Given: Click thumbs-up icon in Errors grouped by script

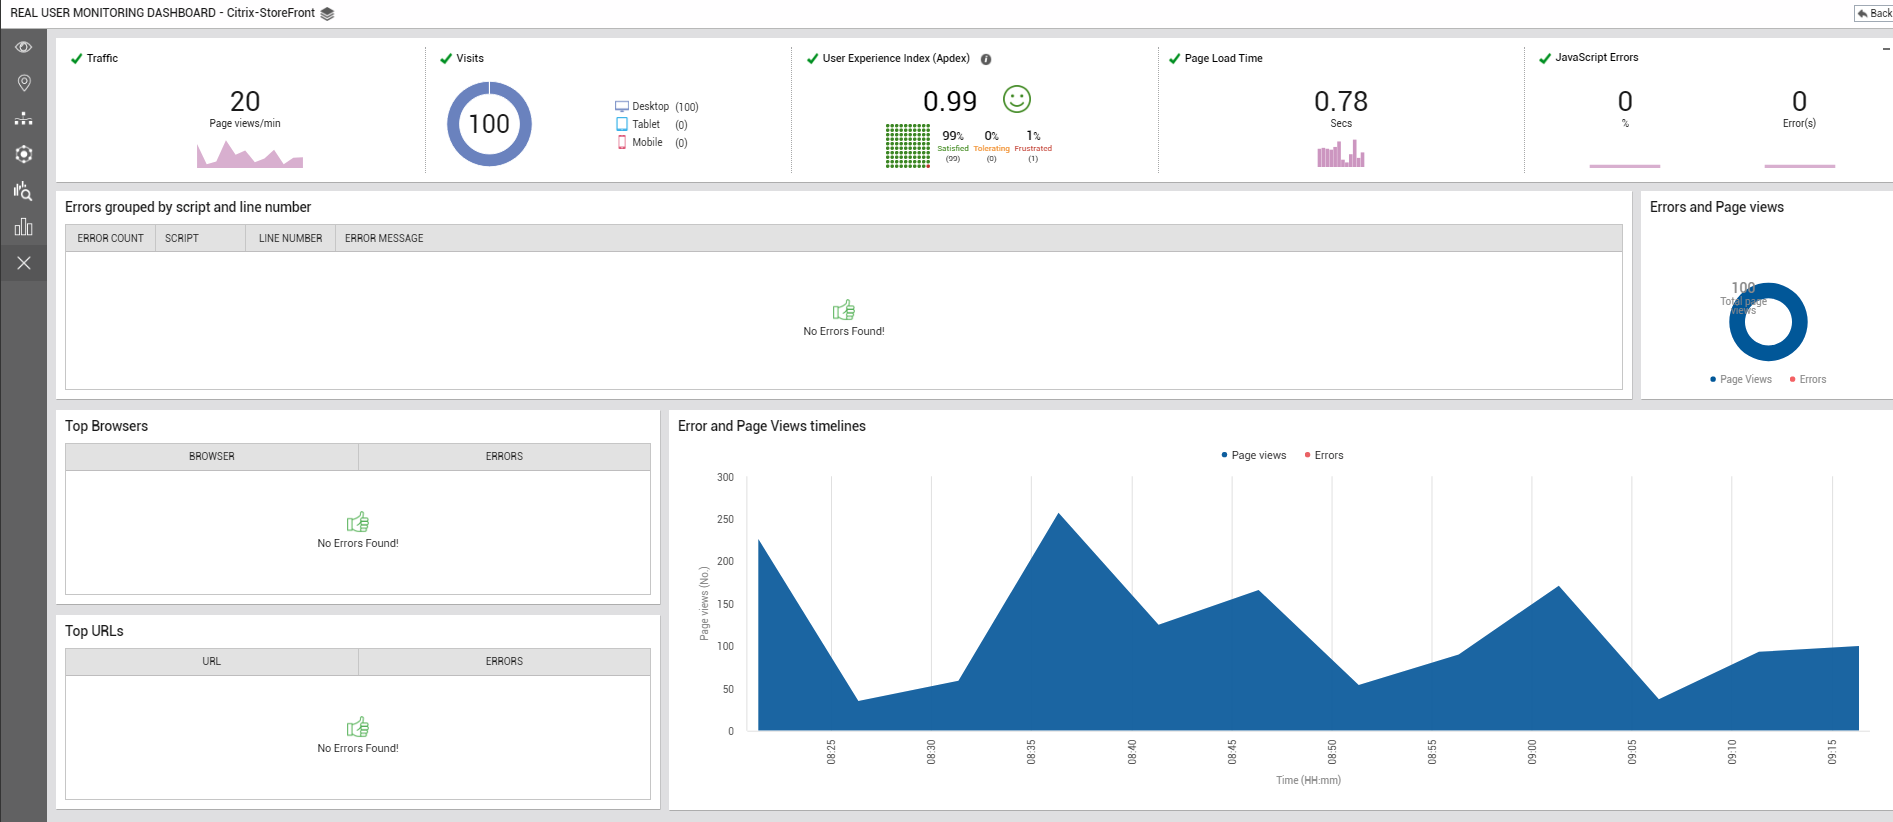Looking at the screenshot, I should tap(844, 310).
